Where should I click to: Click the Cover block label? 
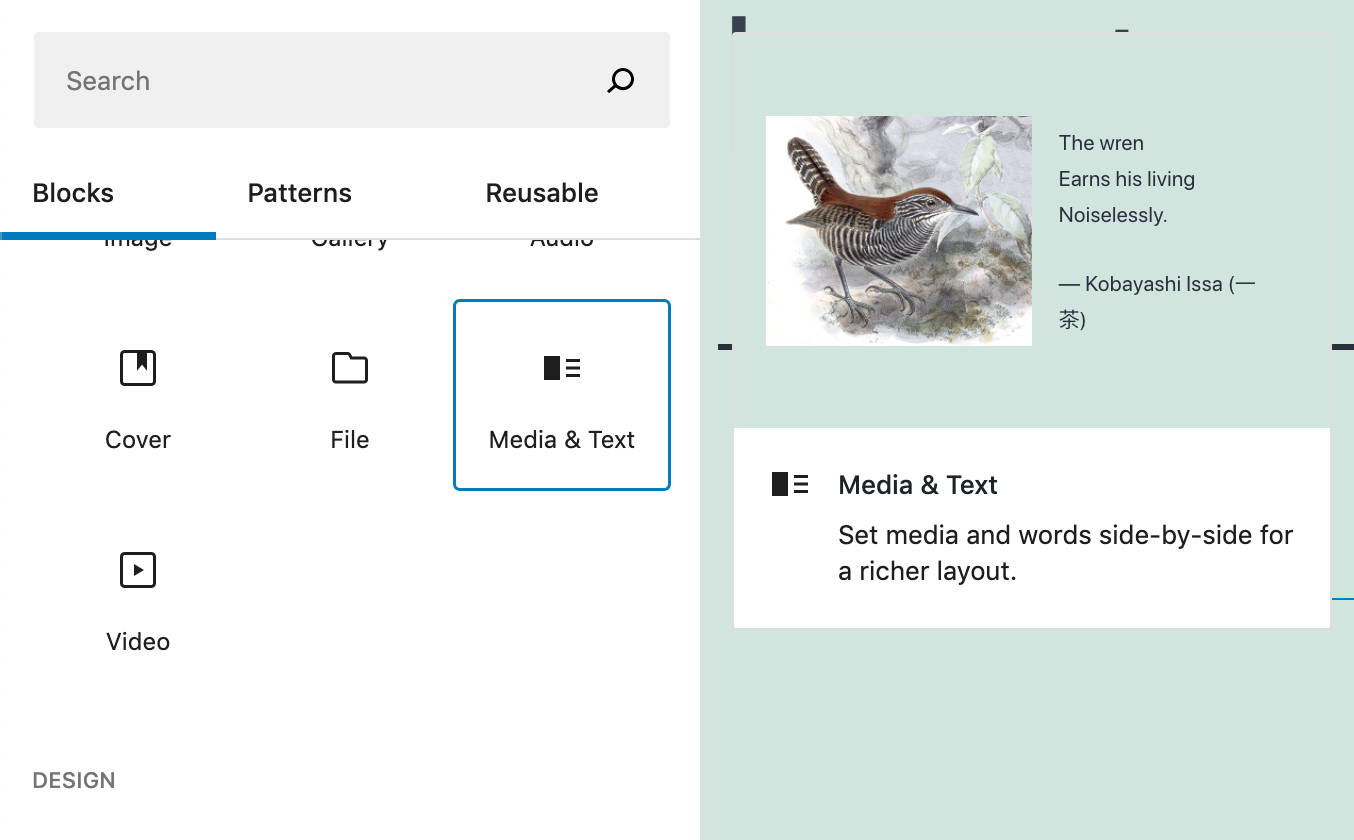[x=138, y=440]
